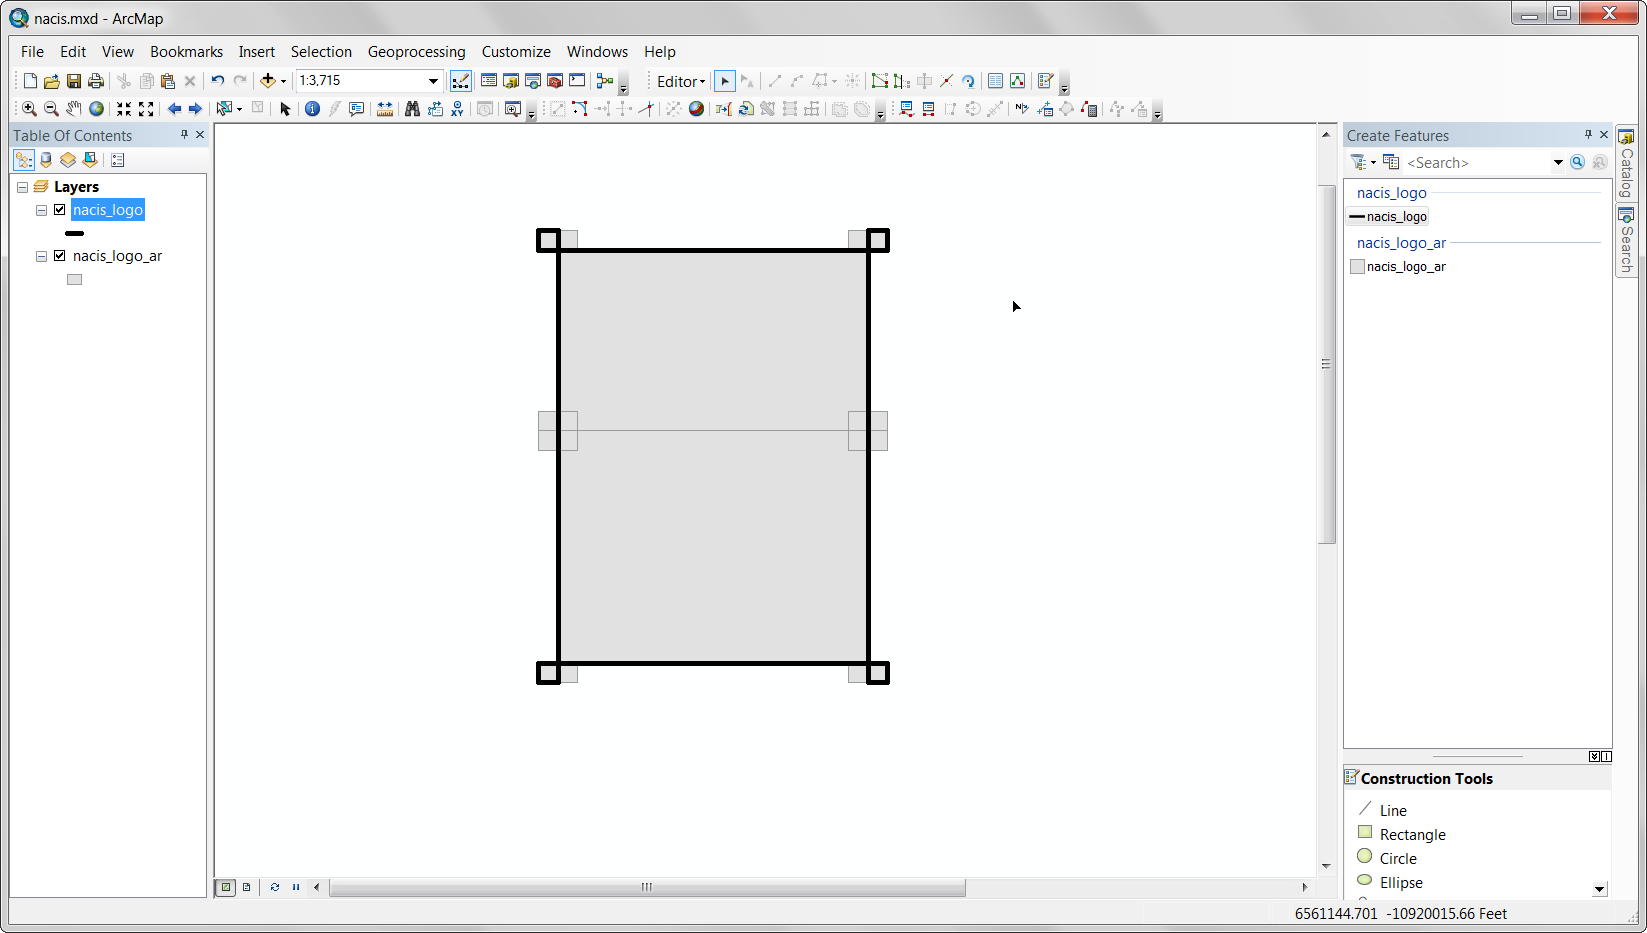Open the Go To XY tool
The height and width of the screenshot is (933, 1647).
click(457, 109)
